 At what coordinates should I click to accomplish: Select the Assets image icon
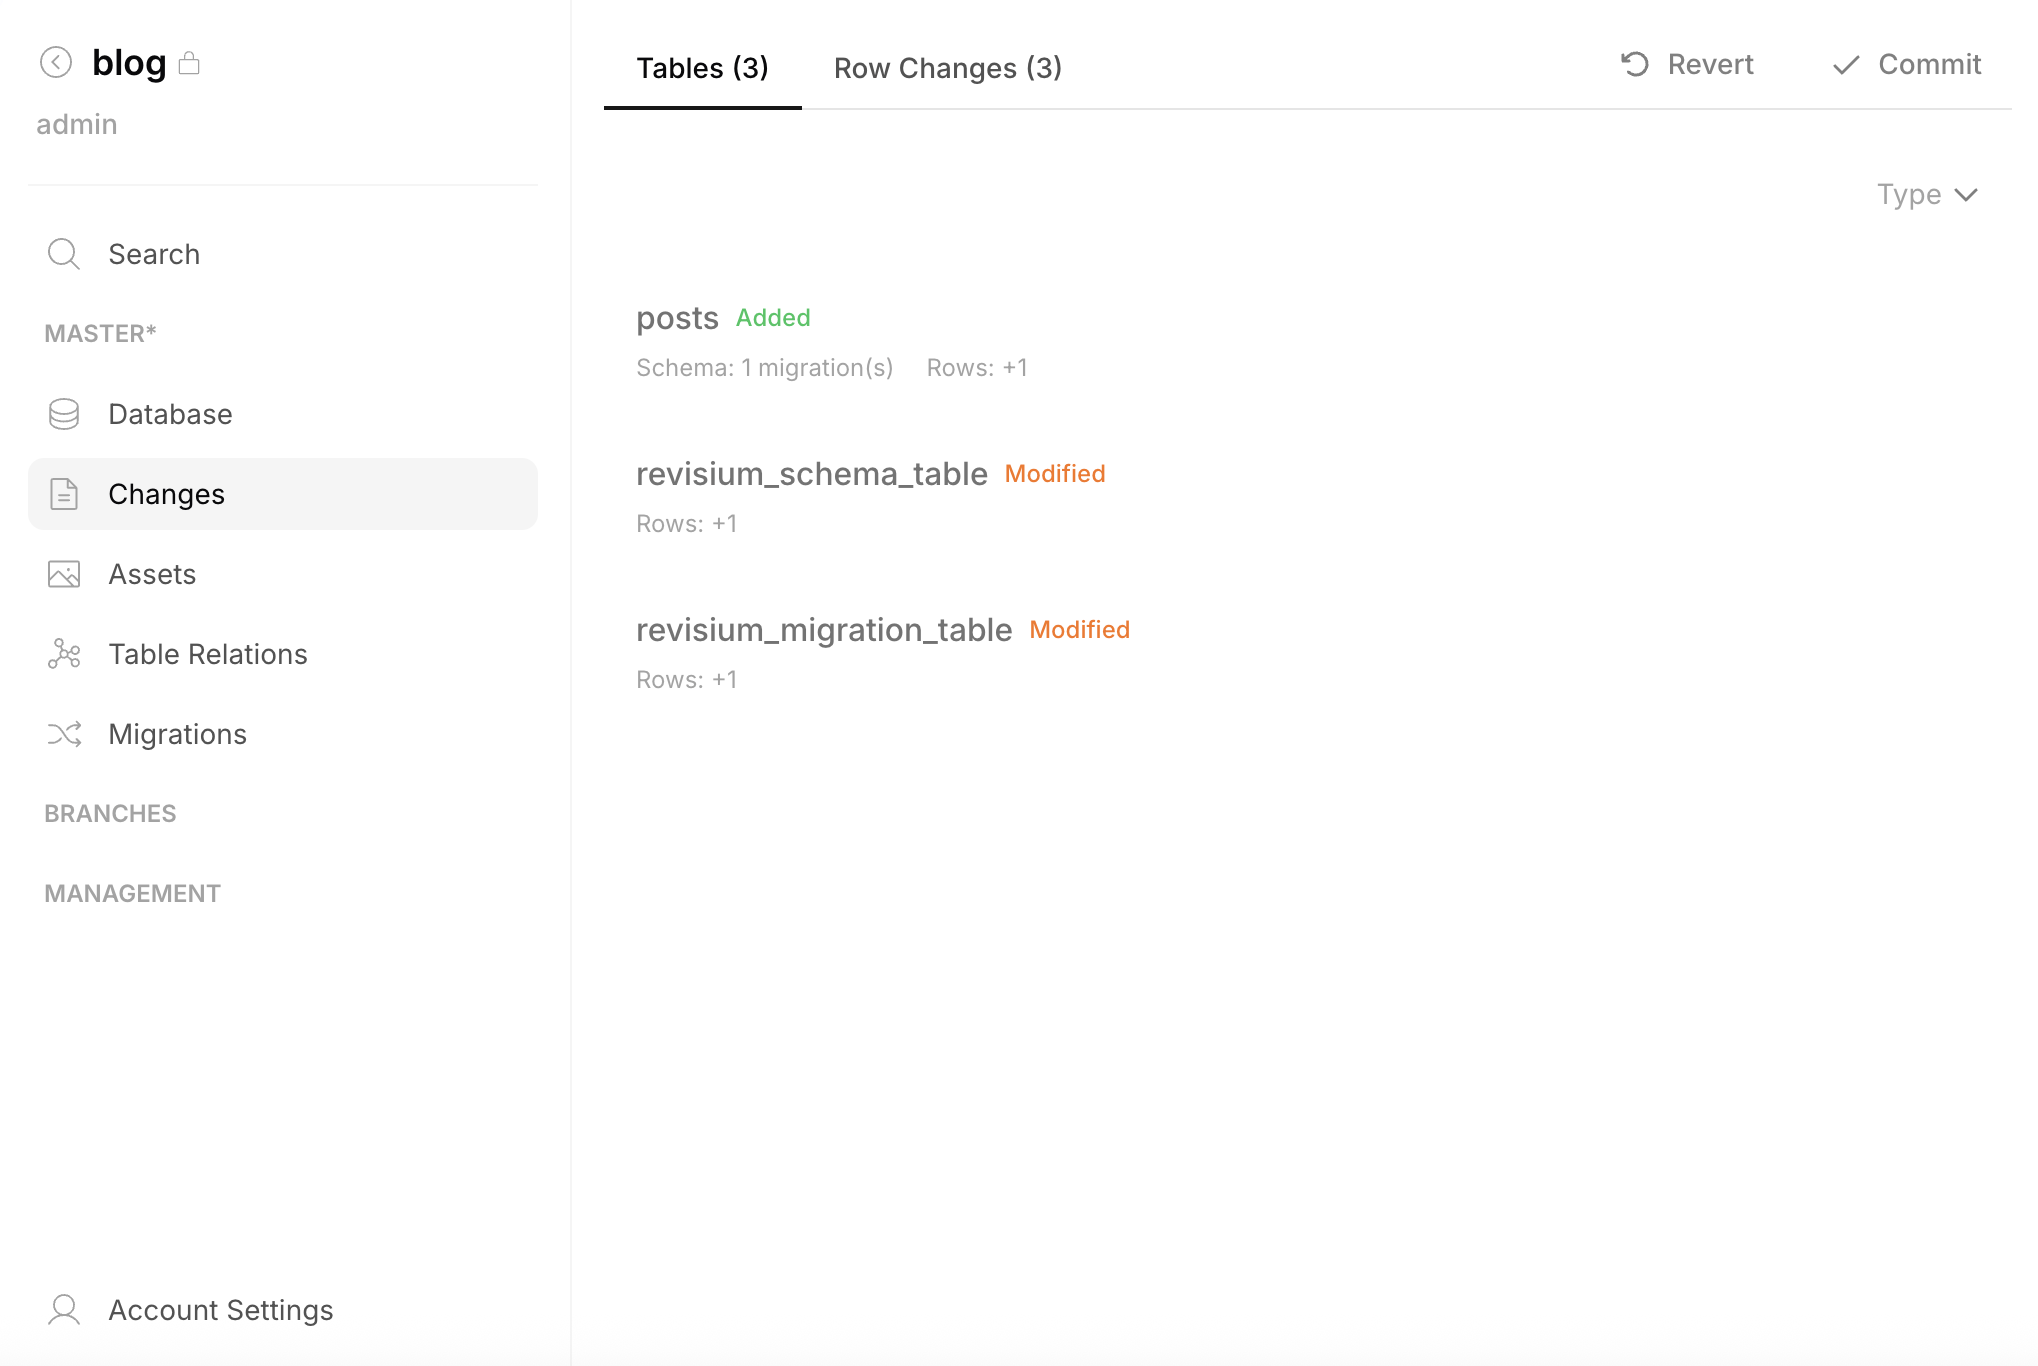point(63,573)
